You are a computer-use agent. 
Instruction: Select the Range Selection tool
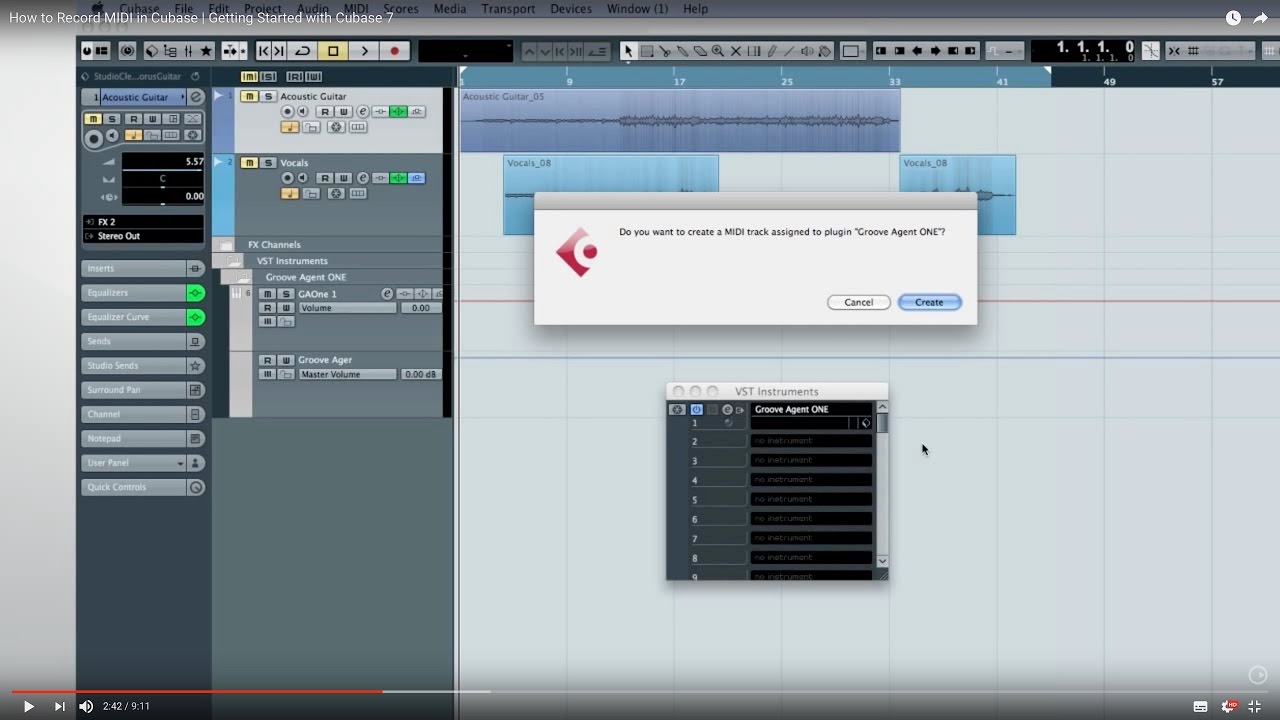(646, 51)
